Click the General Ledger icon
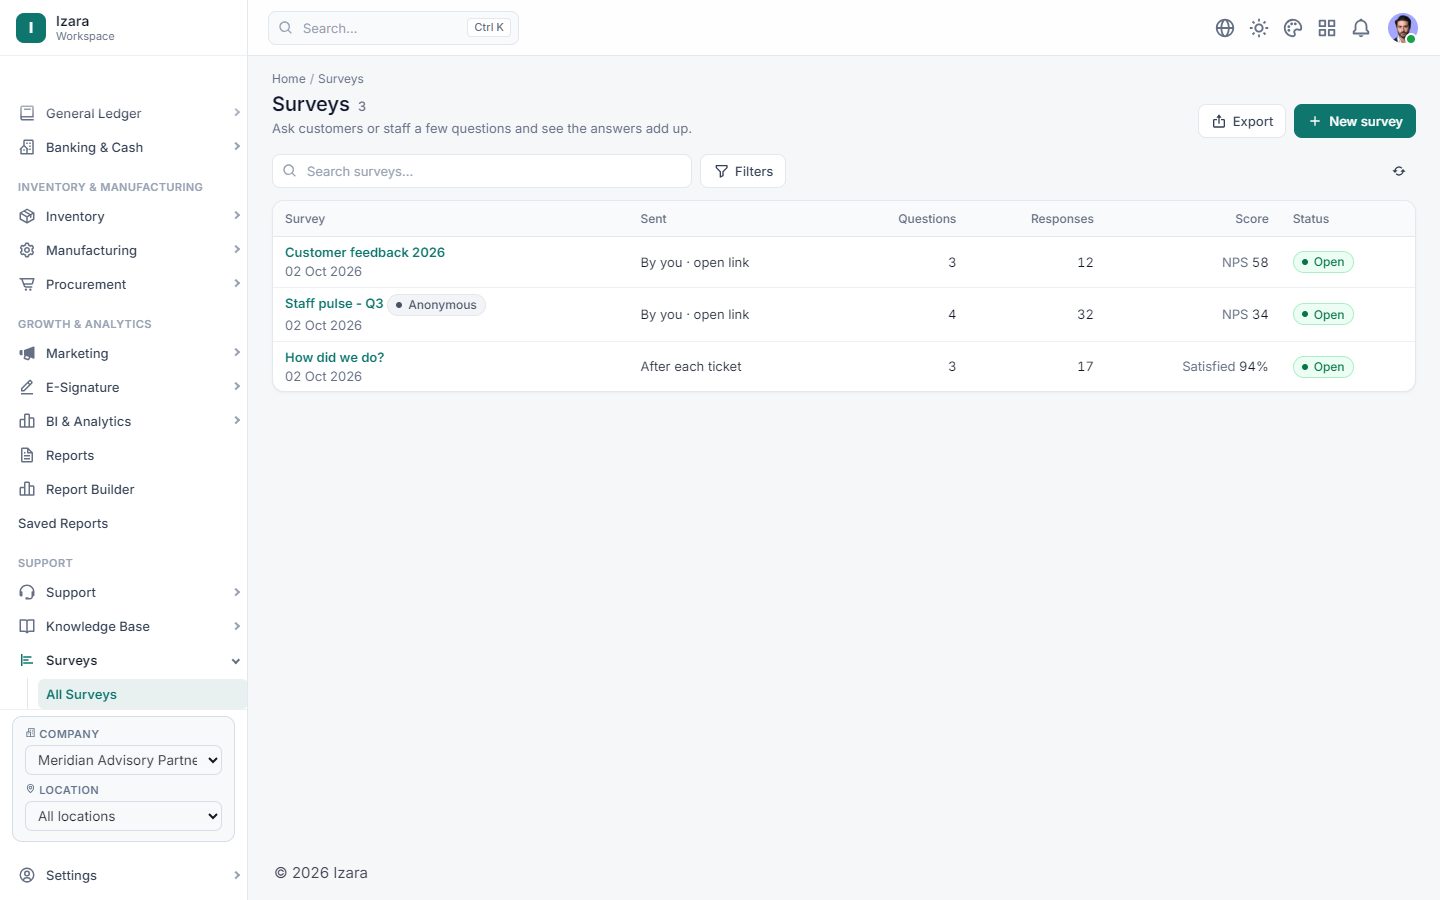Viewport: 1440px width, 900px height. click(27, 113)
